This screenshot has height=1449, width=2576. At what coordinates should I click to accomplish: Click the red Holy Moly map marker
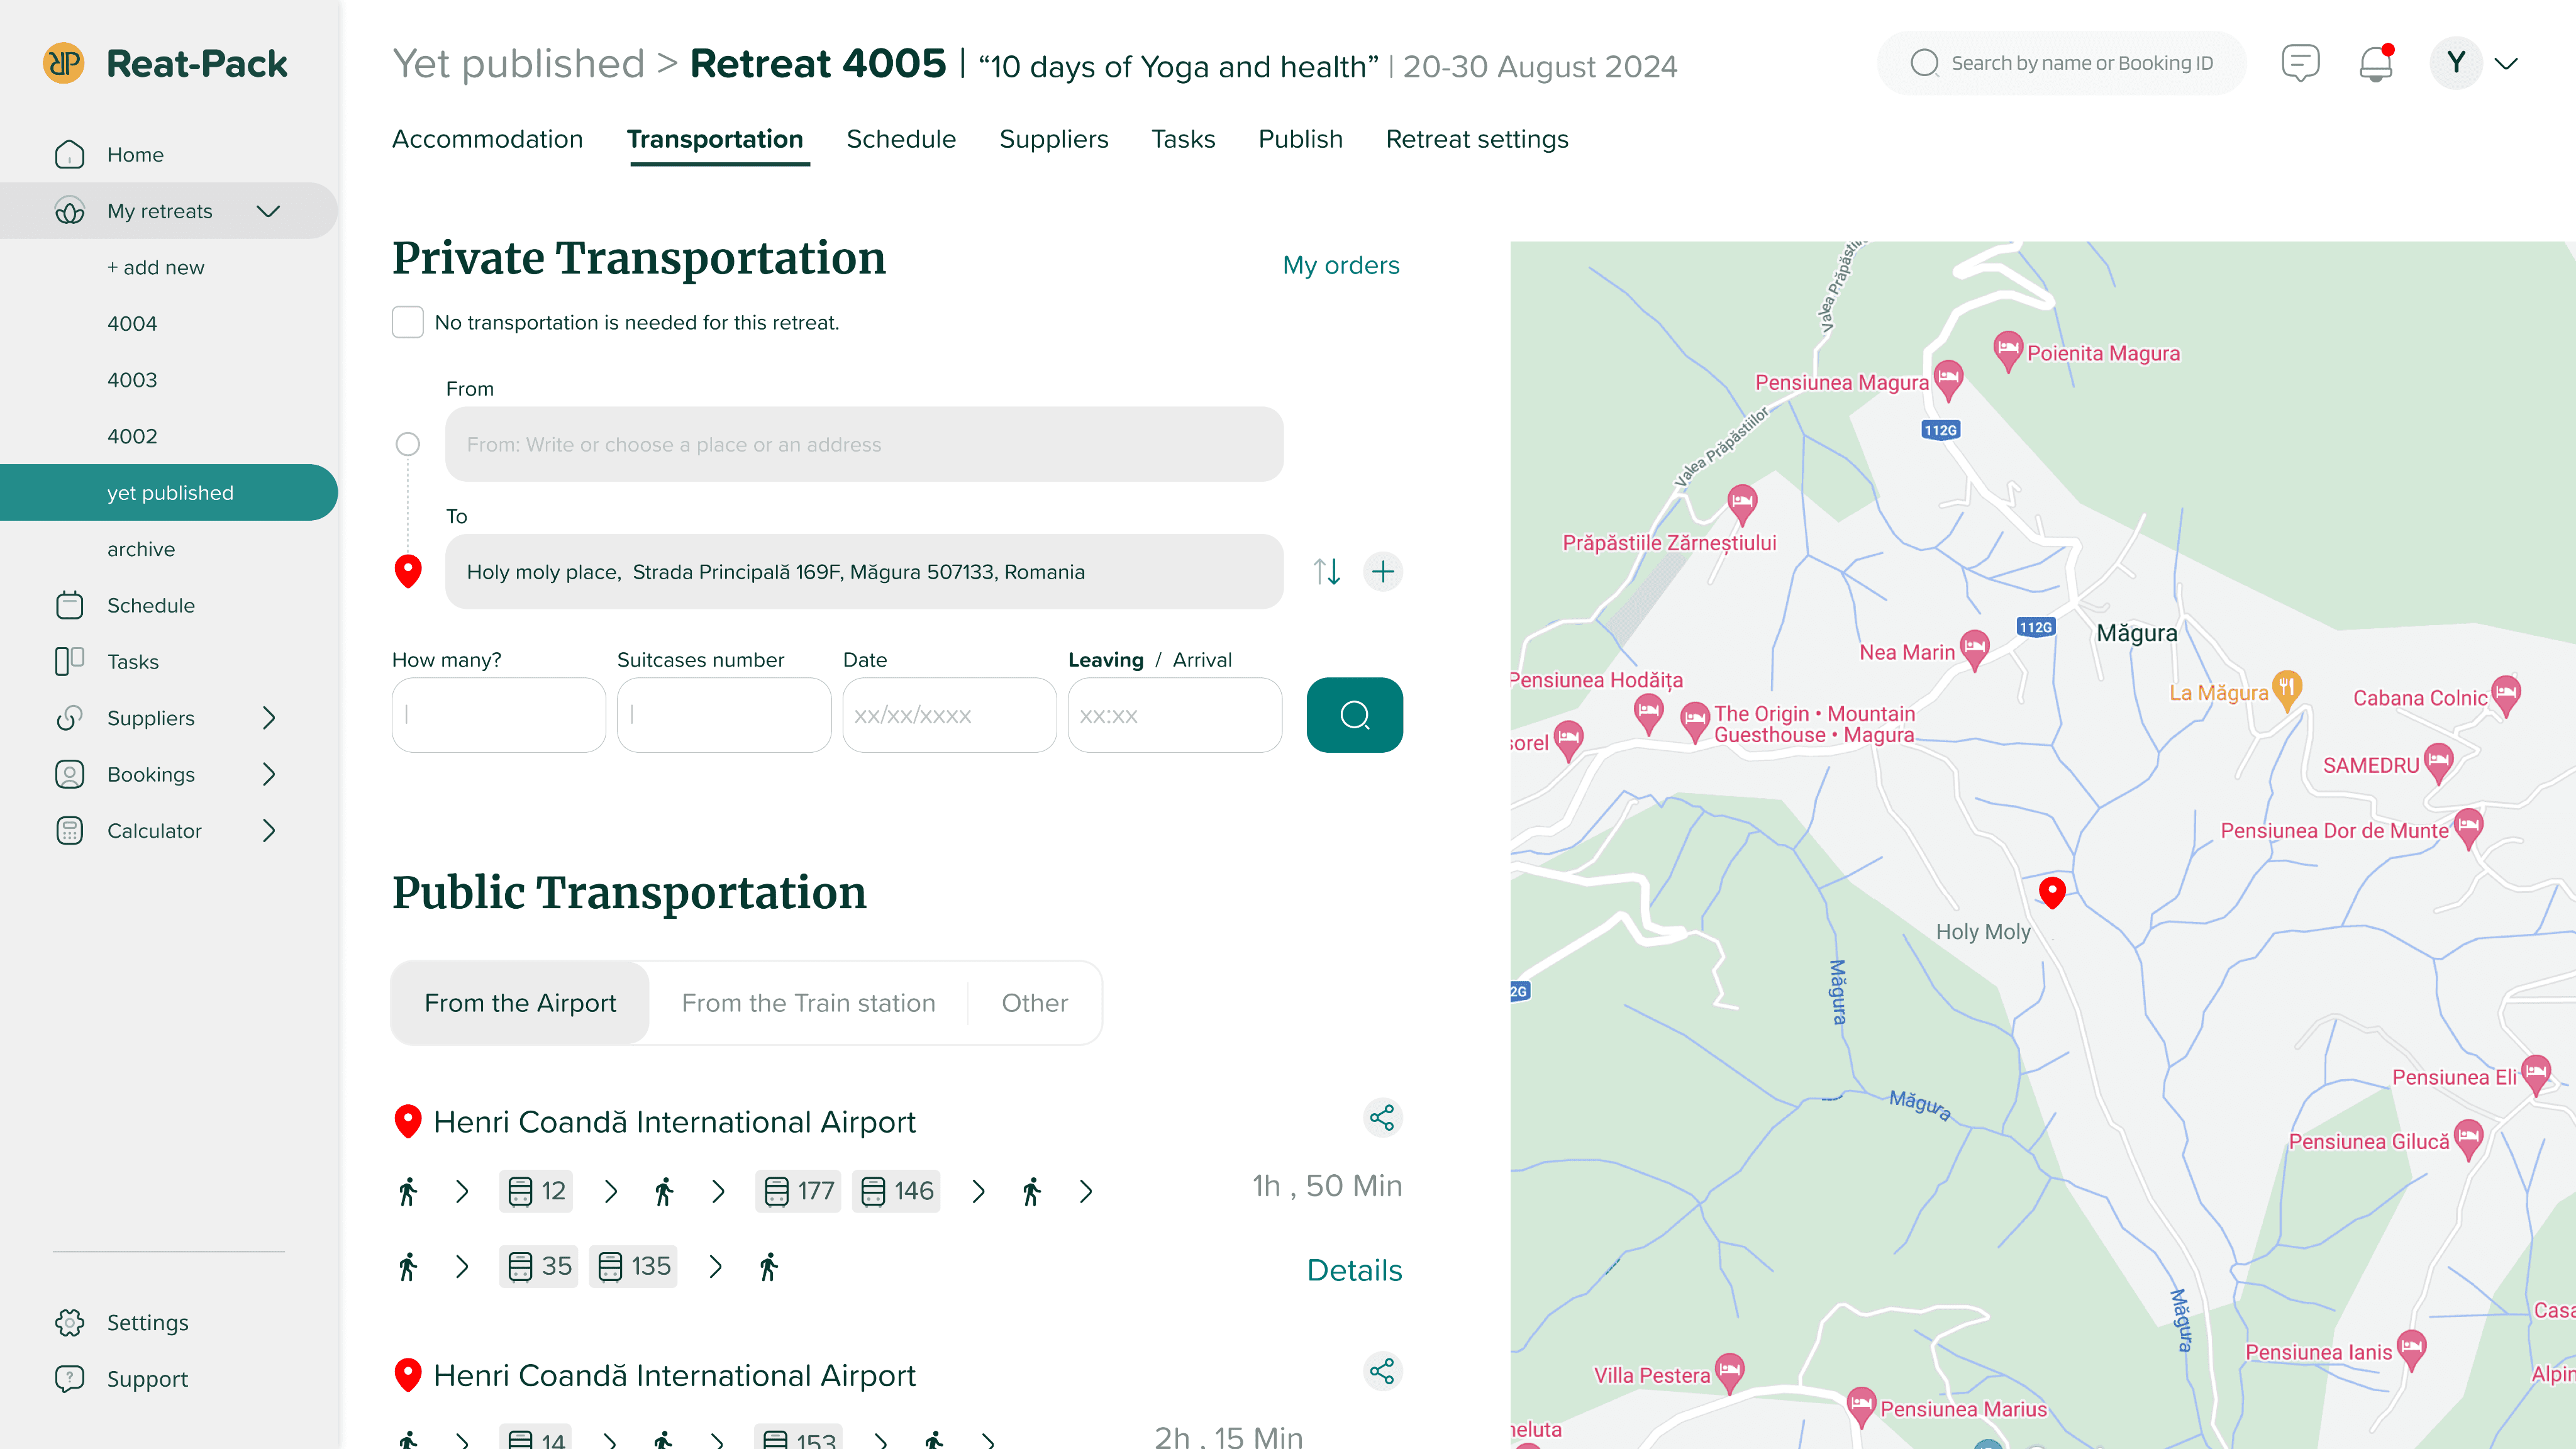coord(2052,891)
